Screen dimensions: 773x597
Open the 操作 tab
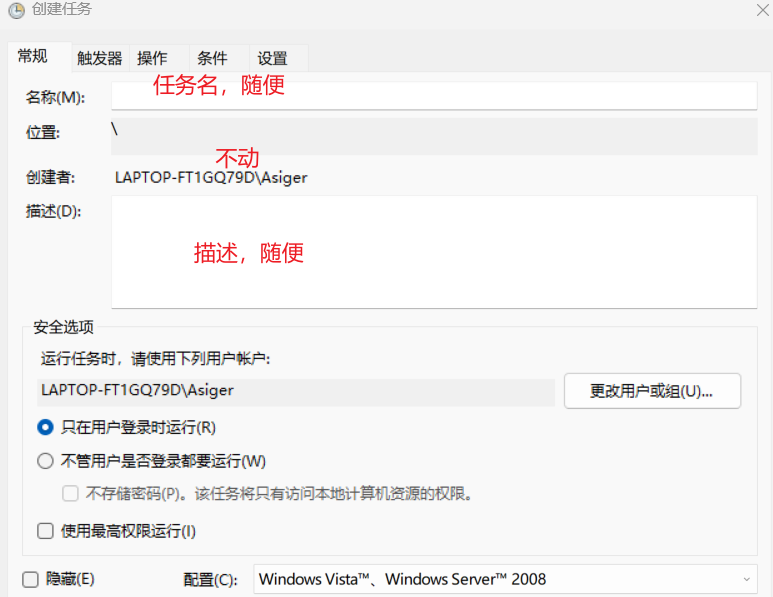152,58
